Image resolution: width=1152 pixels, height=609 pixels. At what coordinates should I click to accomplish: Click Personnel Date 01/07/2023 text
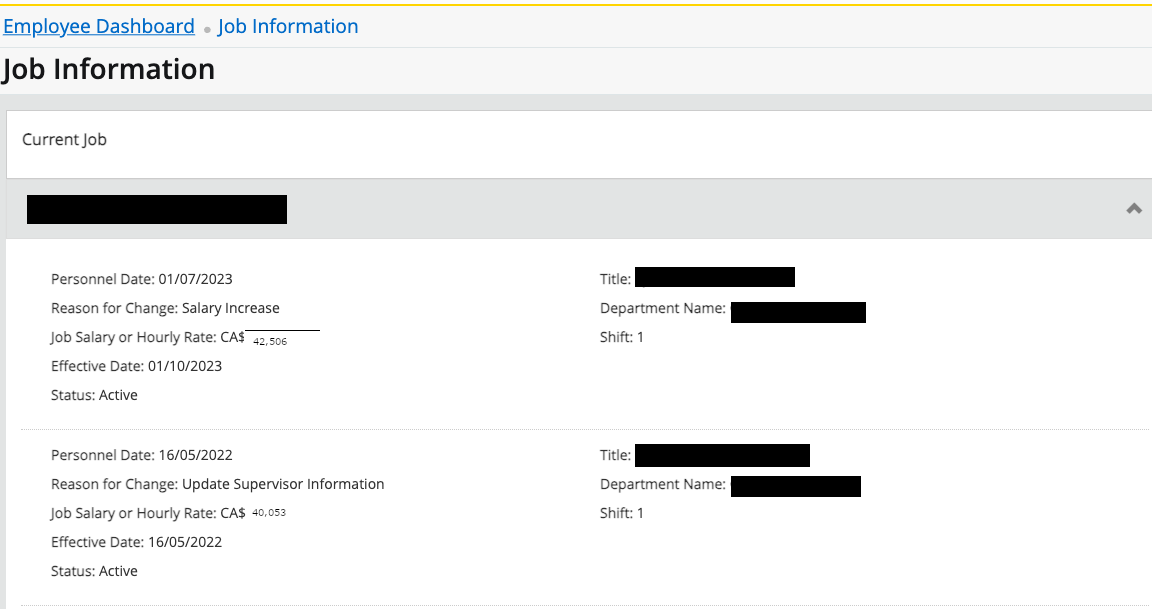(x=141, y=279)
